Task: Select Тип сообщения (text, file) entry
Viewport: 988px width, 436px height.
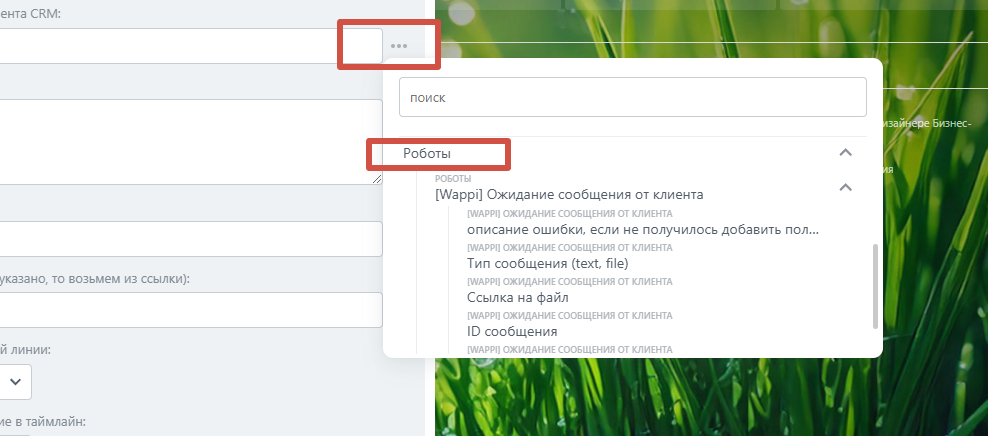Action: click(x=548, y=263)
